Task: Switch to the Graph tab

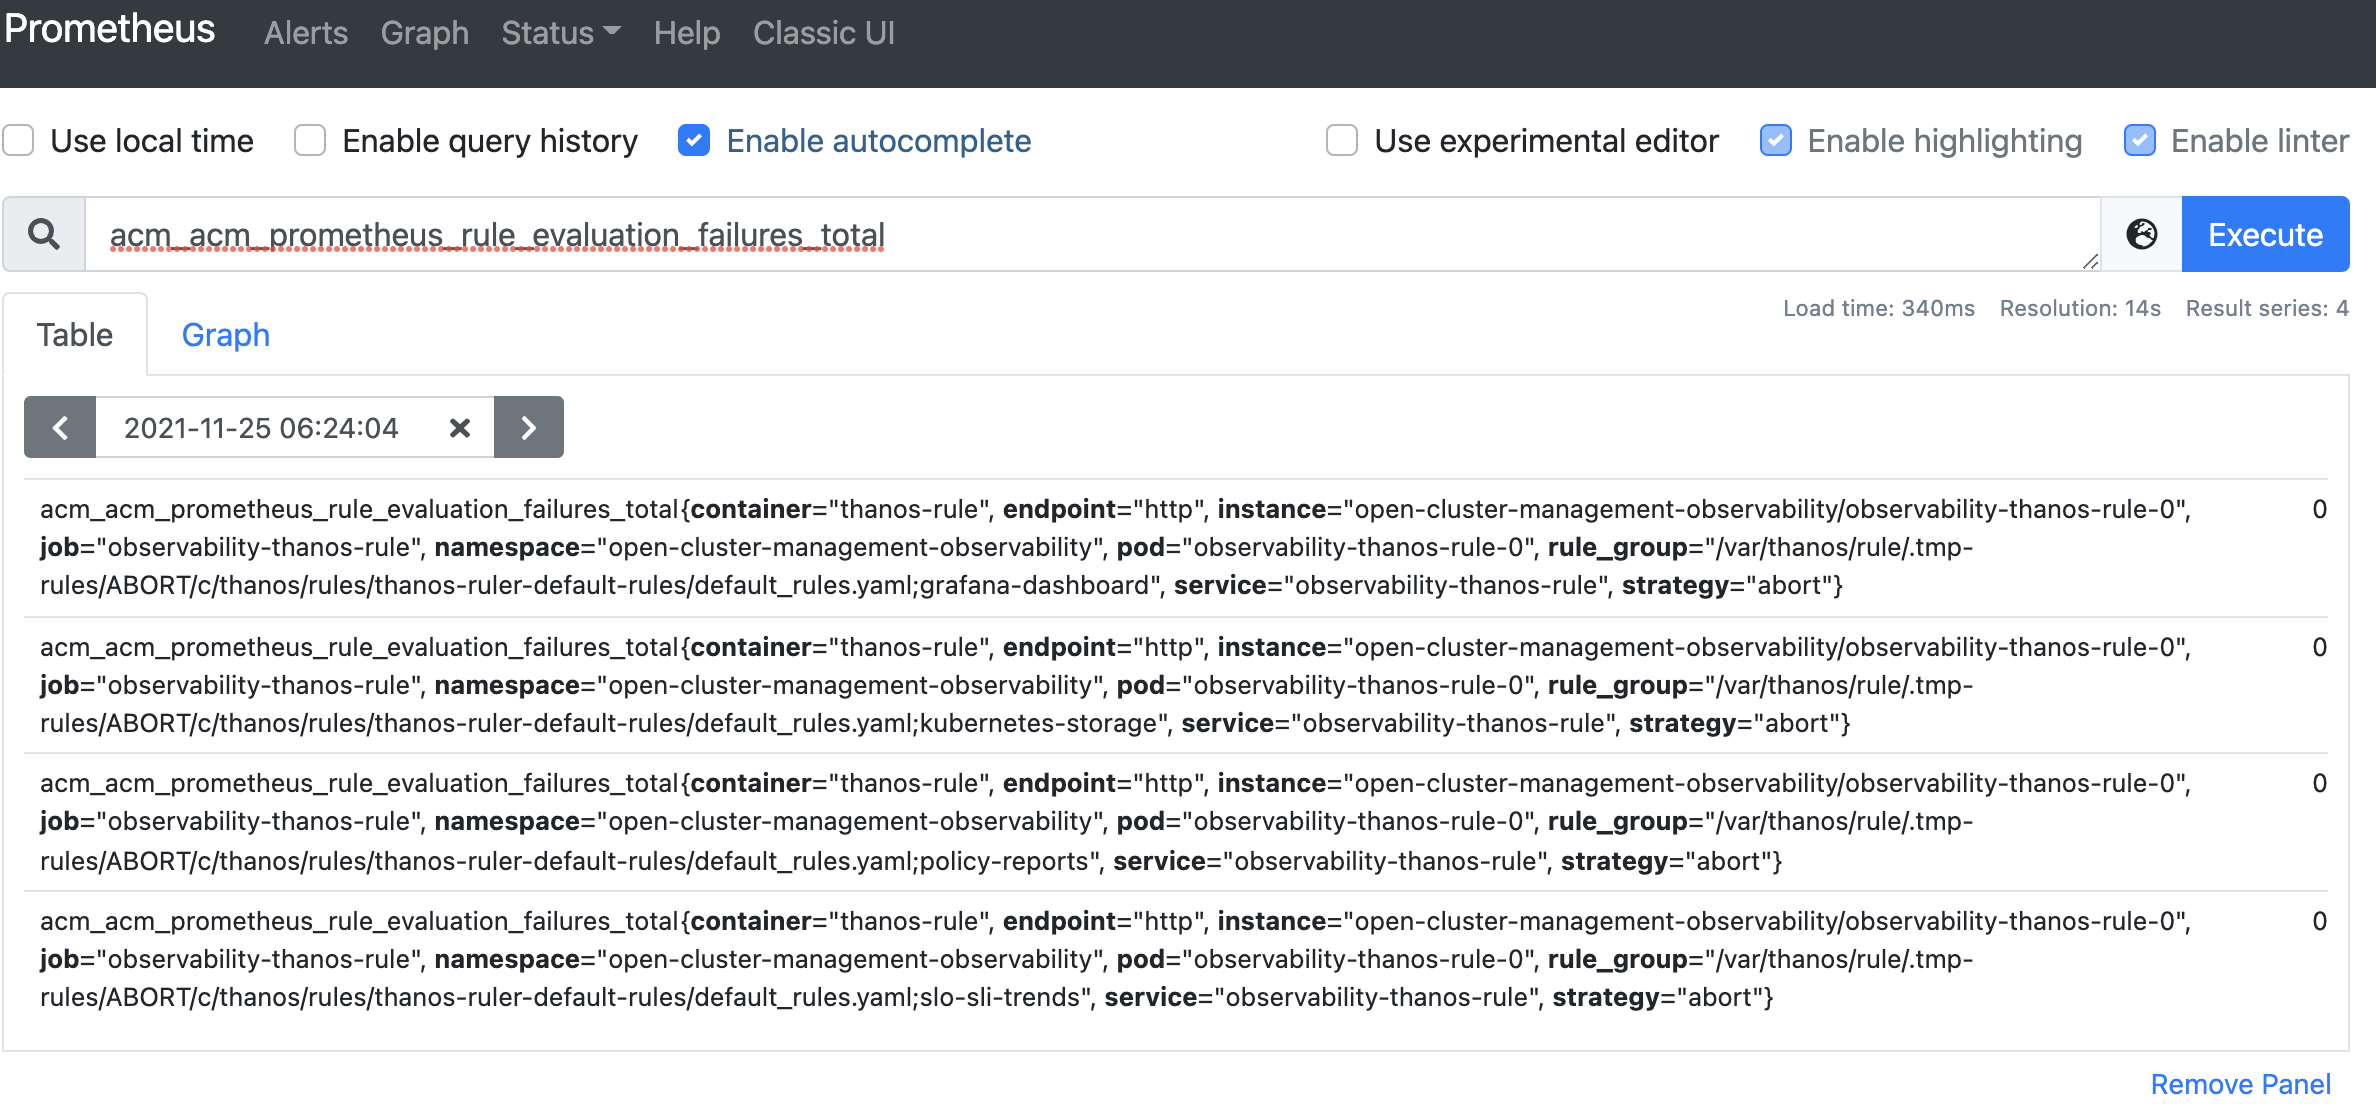Action: click(x=225, y=334)
